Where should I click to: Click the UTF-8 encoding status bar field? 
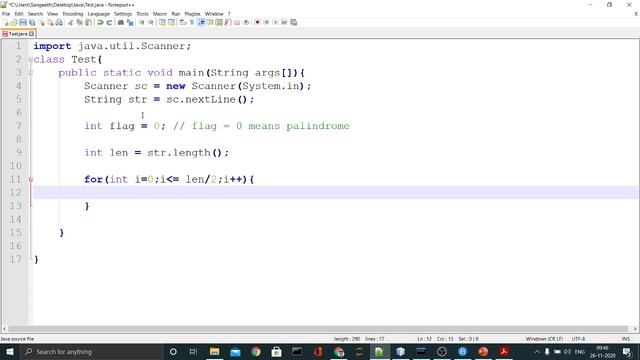point(578,339)
